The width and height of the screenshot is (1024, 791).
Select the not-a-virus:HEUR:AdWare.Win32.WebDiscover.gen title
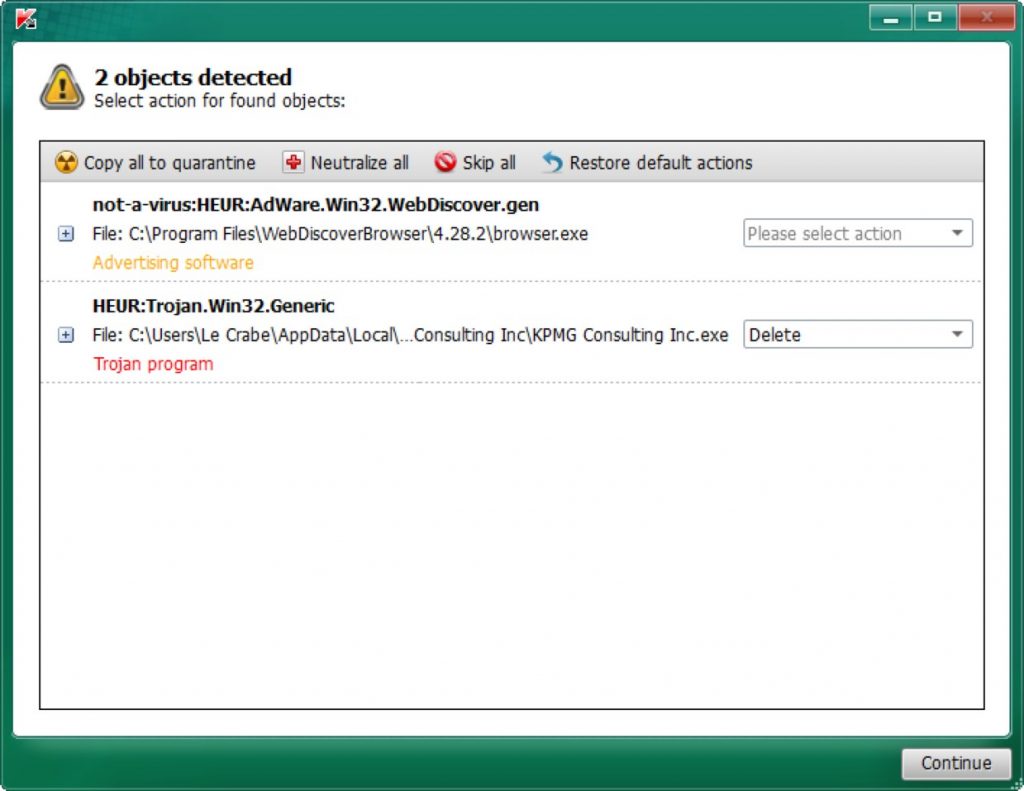[315, 204]
